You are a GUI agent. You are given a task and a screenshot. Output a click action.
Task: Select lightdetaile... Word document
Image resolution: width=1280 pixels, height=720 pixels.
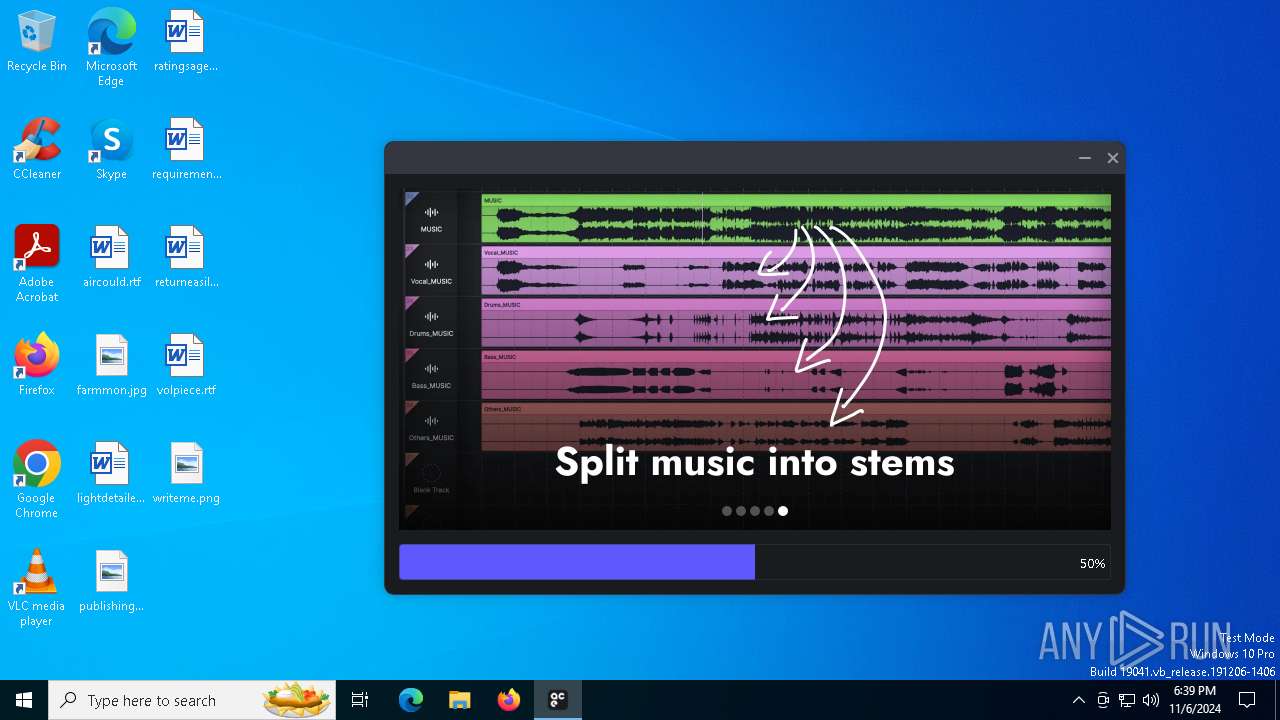coord(111,473)
